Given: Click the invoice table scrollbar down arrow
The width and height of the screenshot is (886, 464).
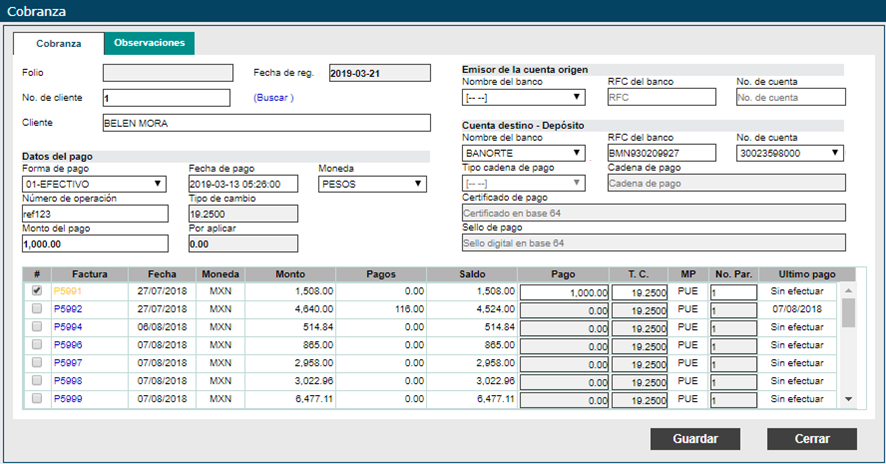Looking at the screenshot, I should pyautogui.click(x=849, y=399).
